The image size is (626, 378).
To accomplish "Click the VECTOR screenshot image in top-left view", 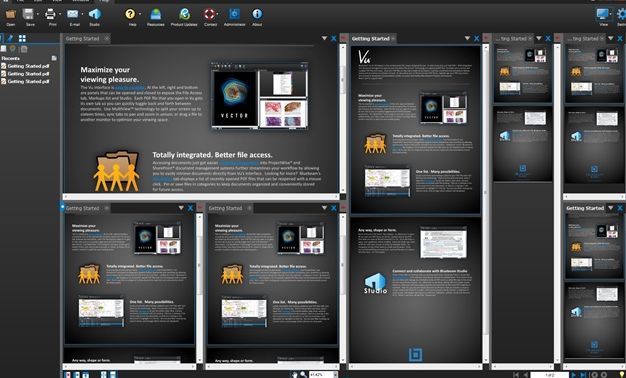I will [x=260, y=96].
